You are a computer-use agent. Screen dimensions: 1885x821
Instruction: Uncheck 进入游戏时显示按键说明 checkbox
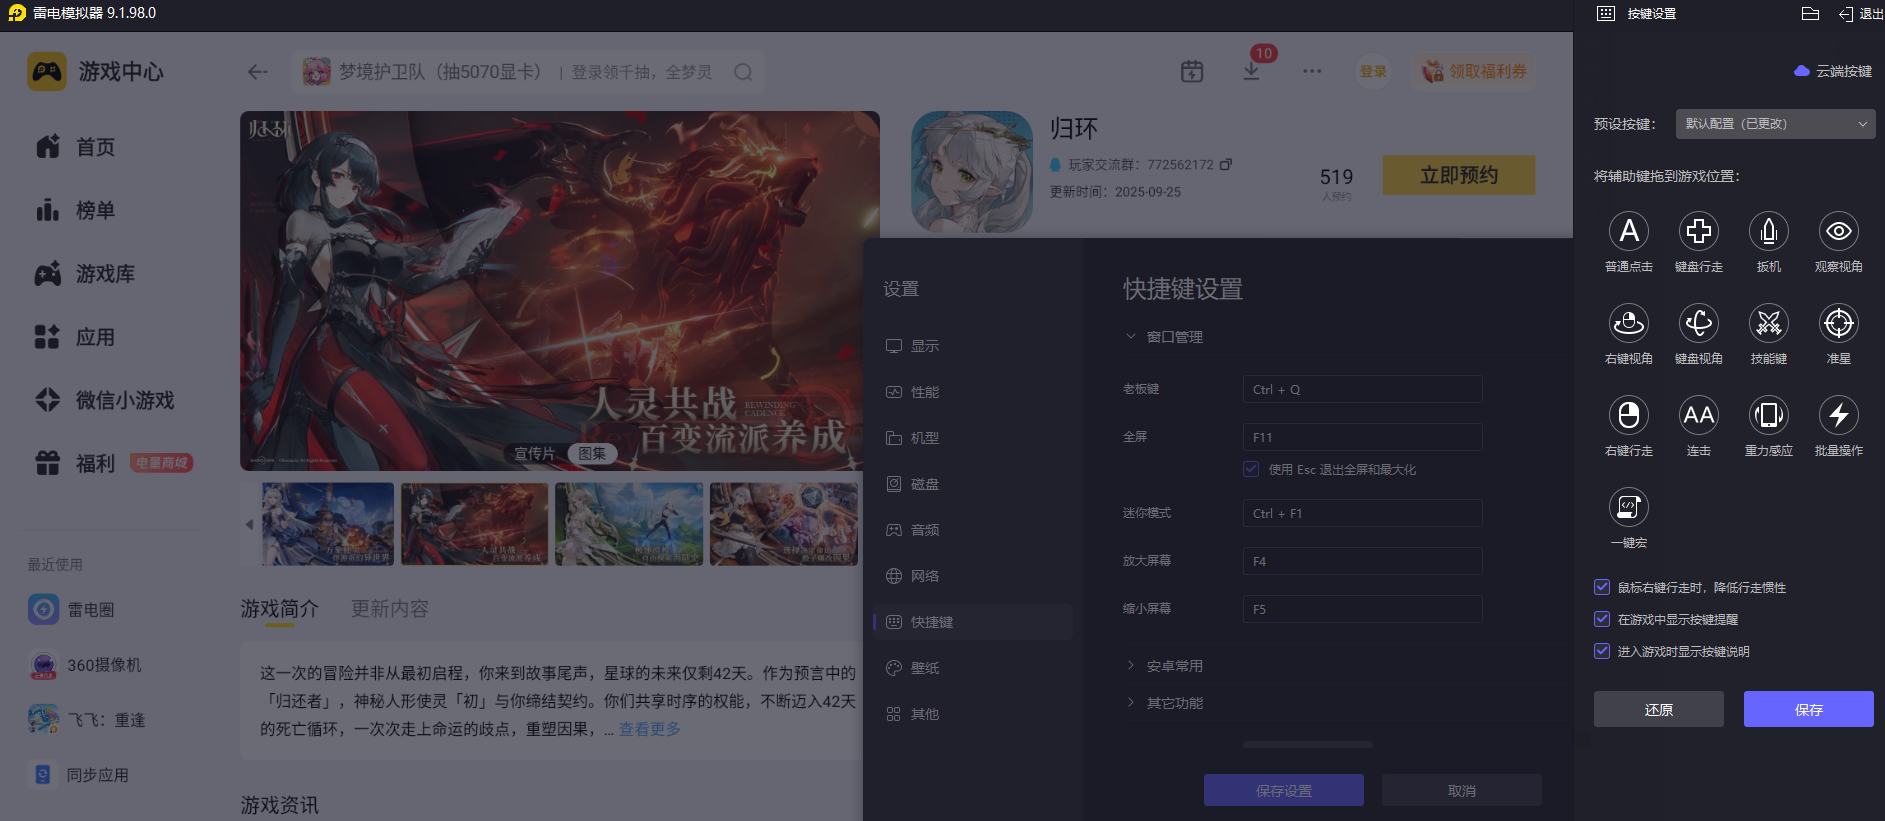1602,651
